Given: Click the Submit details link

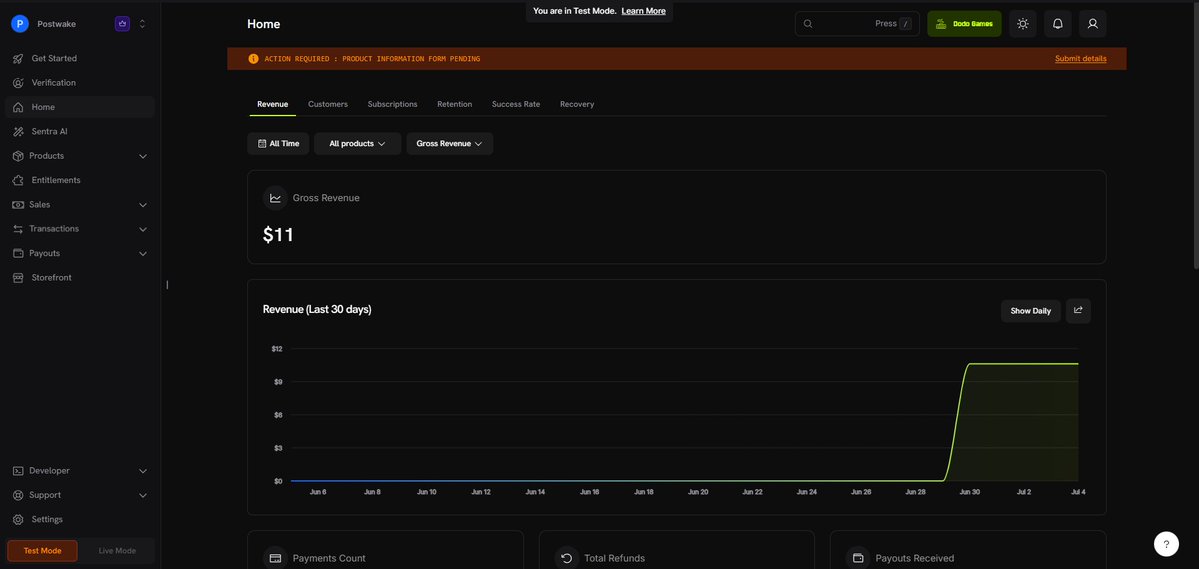Looking at the screenshot, I should (x=1080, y=59).
